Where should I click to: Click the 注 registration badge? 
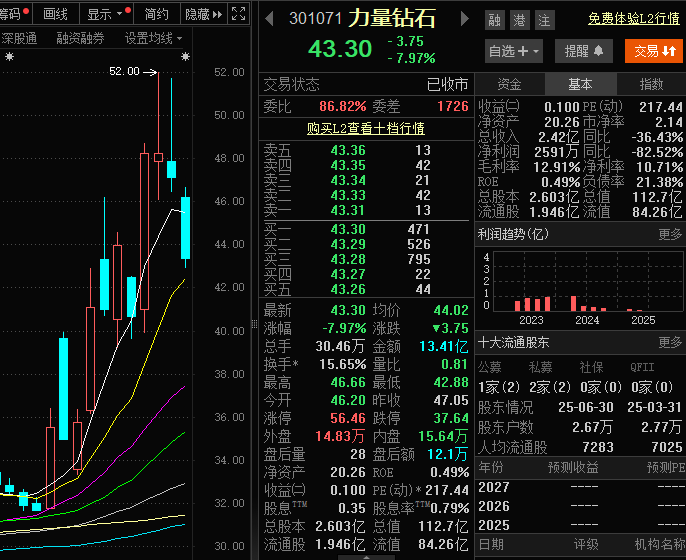545,20
